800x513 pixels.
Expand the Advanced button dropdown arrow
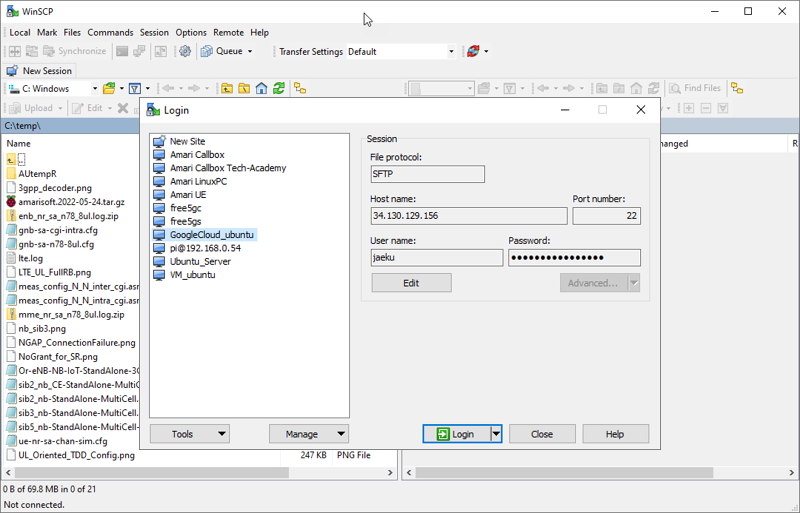pos(634,283)
